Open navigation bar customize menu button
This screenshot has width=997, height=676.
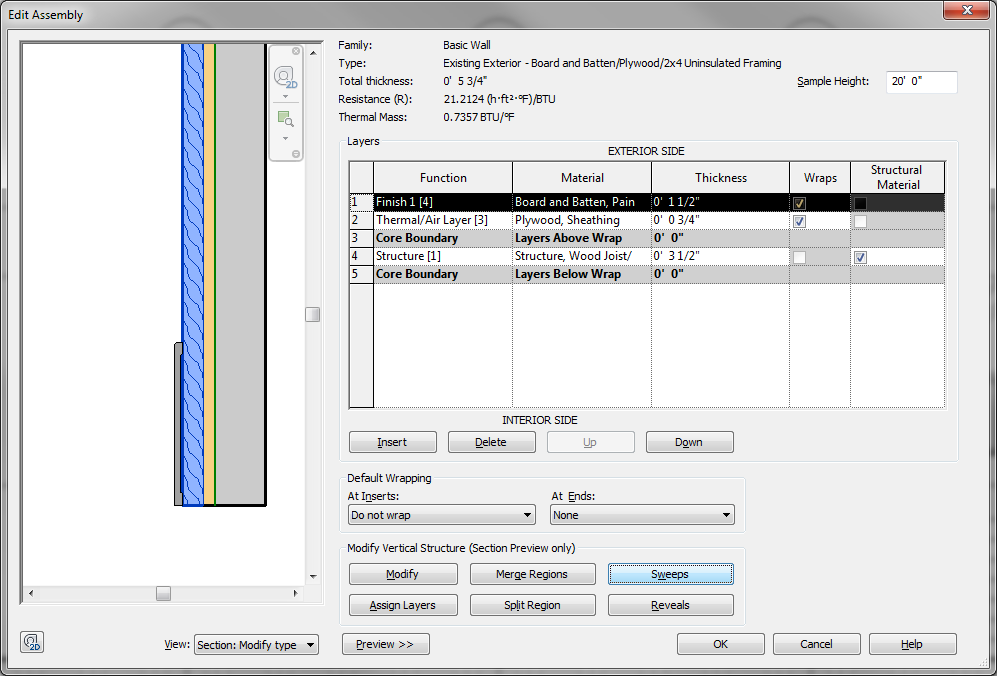(296, 154)
